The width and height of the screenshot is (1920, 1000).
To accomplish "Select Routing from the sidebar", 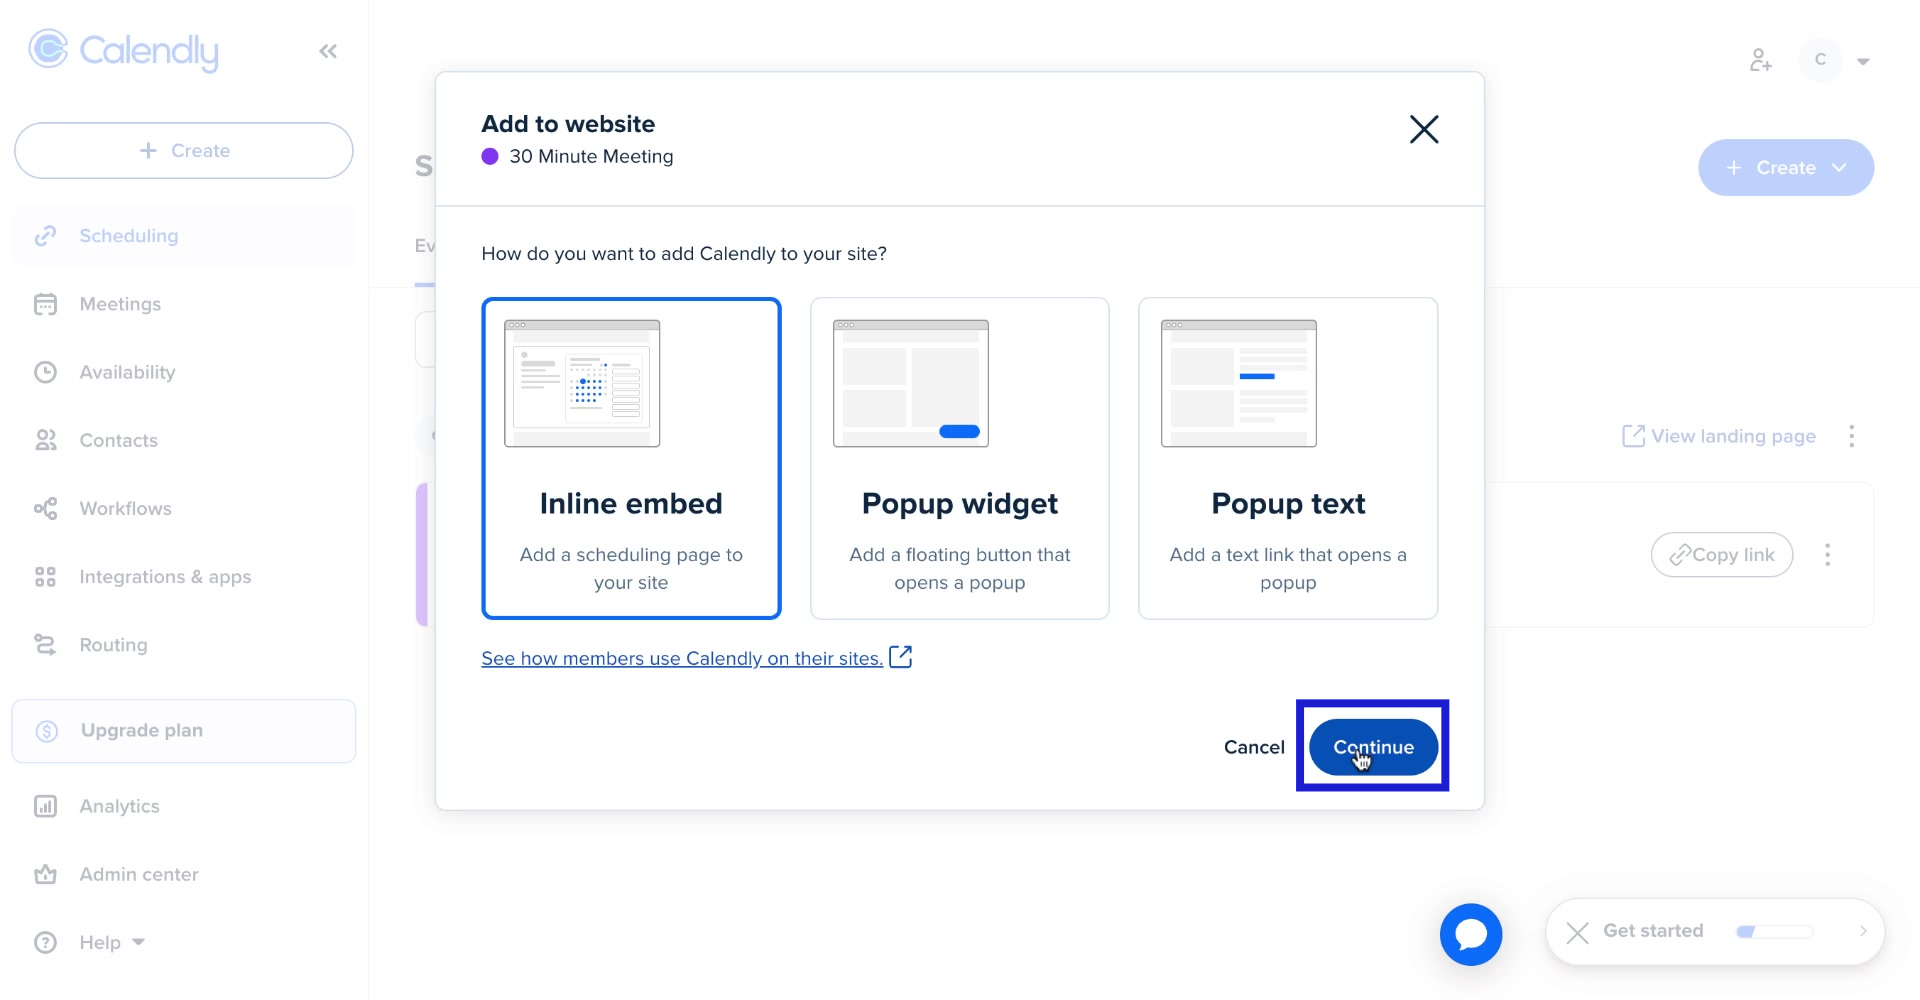I will tap(113, 644).
